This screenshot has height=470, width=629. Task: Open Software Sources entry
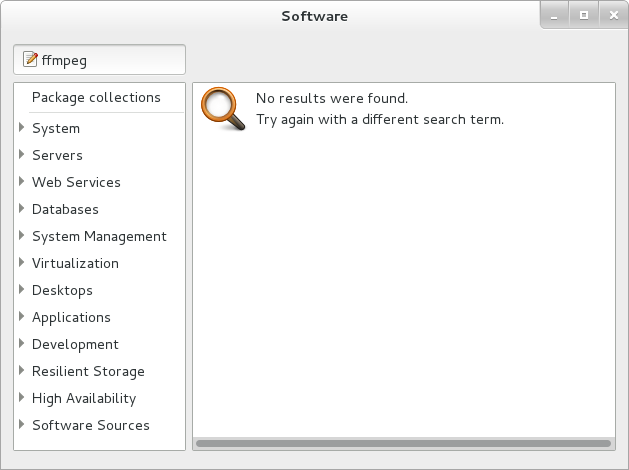click(x=91, y=425)
